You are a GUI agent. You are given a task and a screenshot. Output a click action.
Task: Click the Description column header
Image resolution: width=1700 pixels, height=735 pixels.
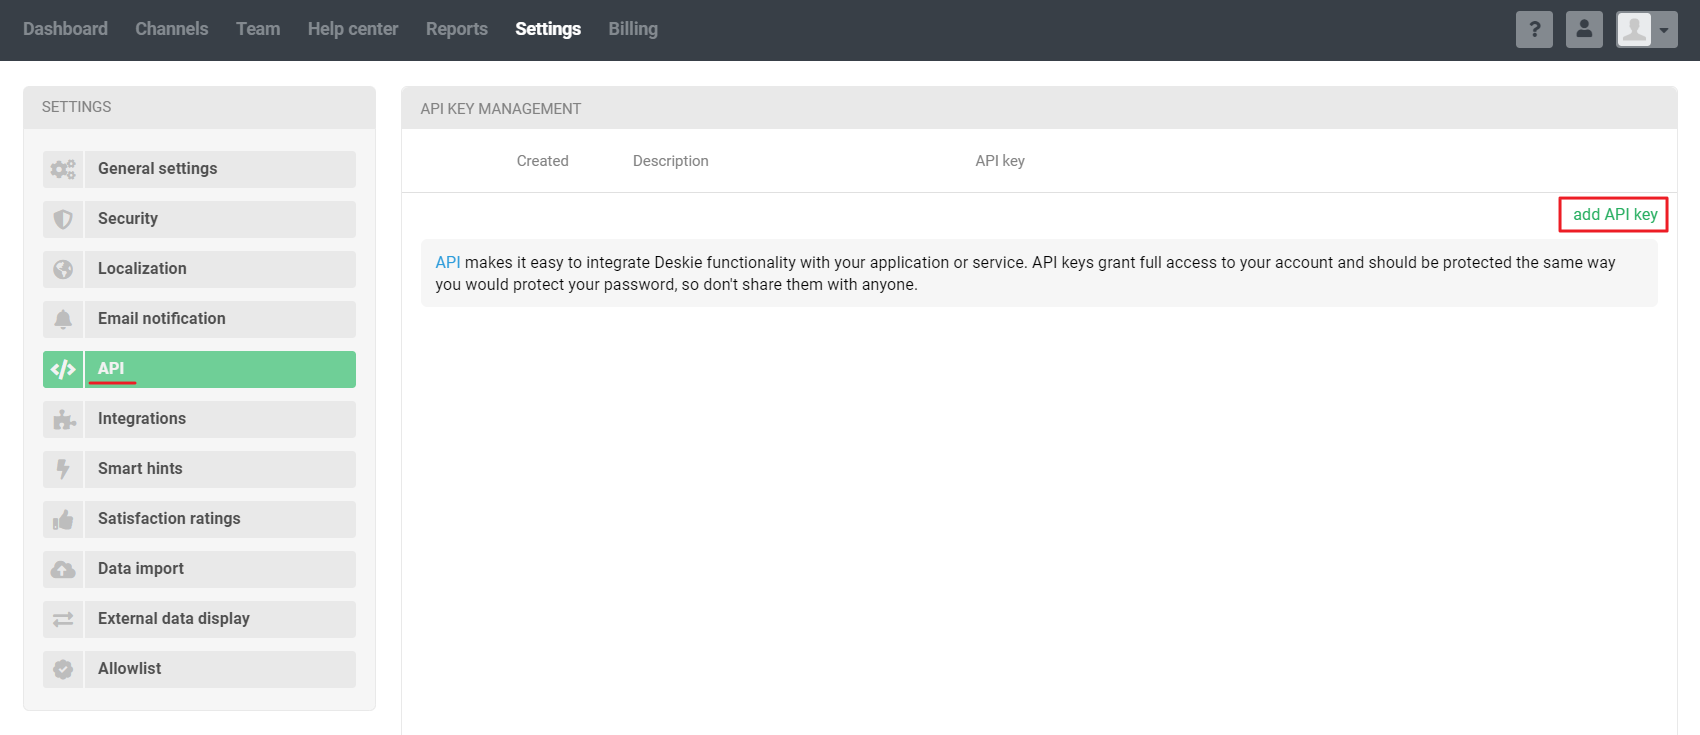coord(671,161)
